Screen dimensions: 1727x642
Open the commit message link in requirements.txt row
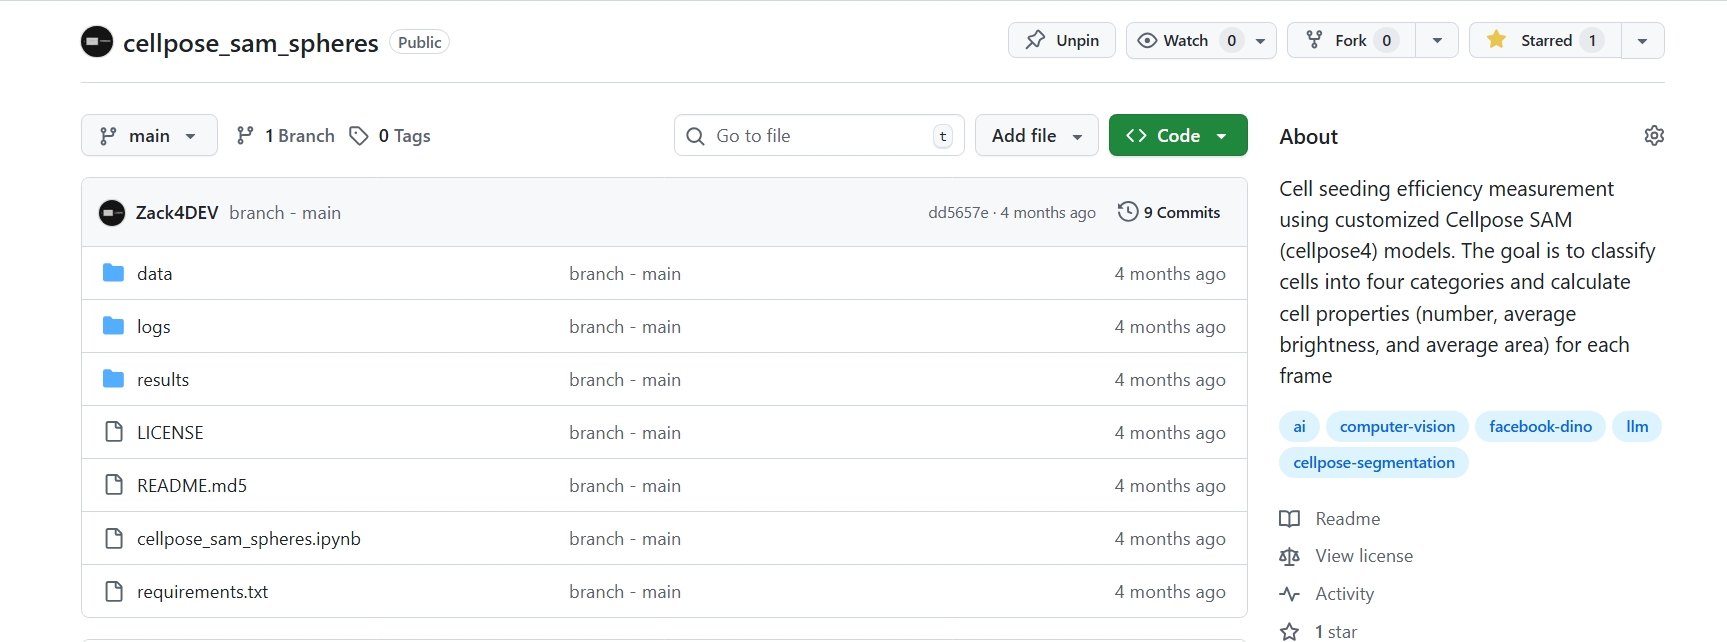(625, 591)
